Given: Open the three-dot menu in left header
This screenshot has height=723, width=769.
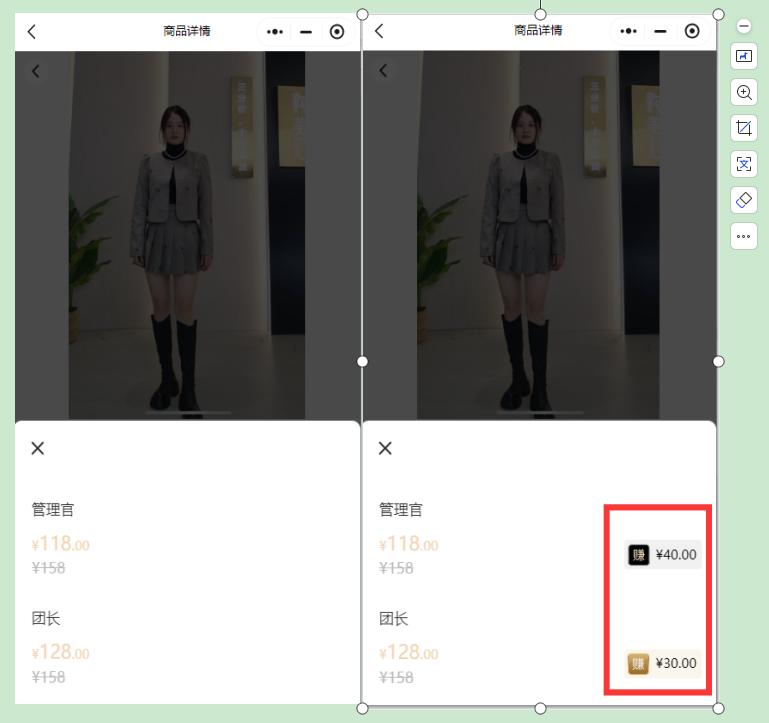Looking at the screenshot, I should (275, 32).
